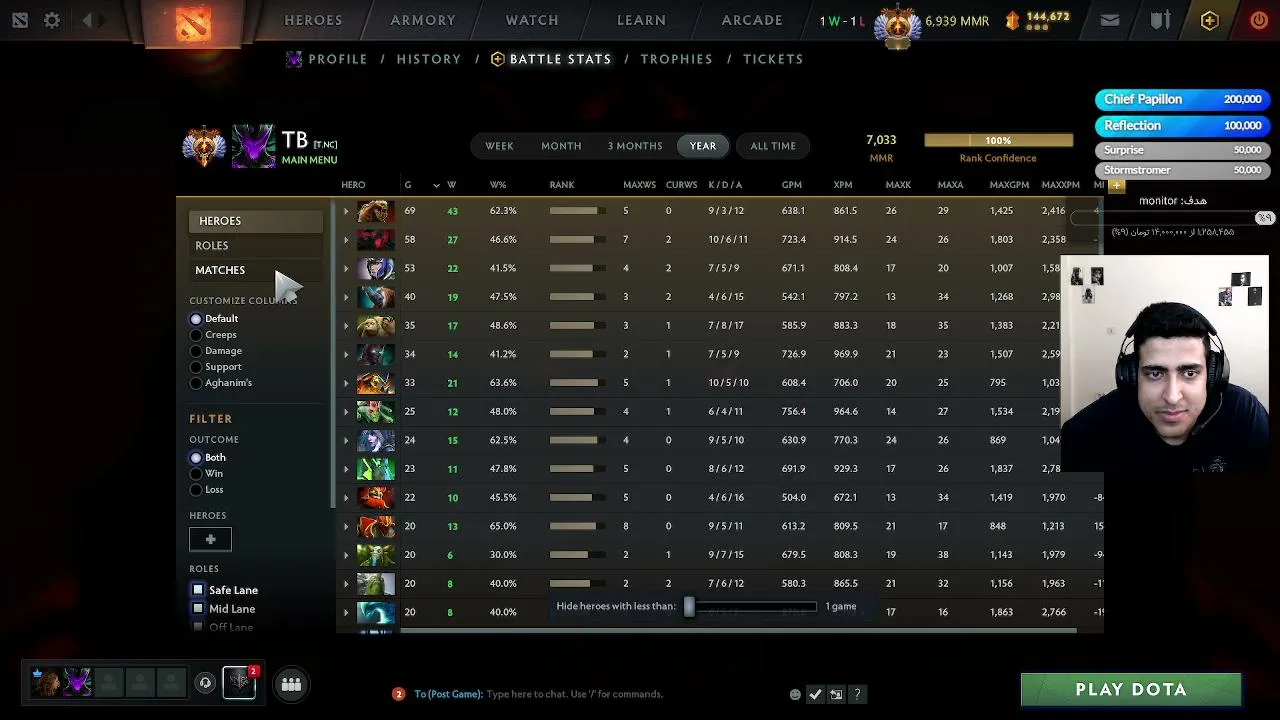1280x720 pixels.
Task: Open the mail envelope icon
Action: coord(1110,20)
